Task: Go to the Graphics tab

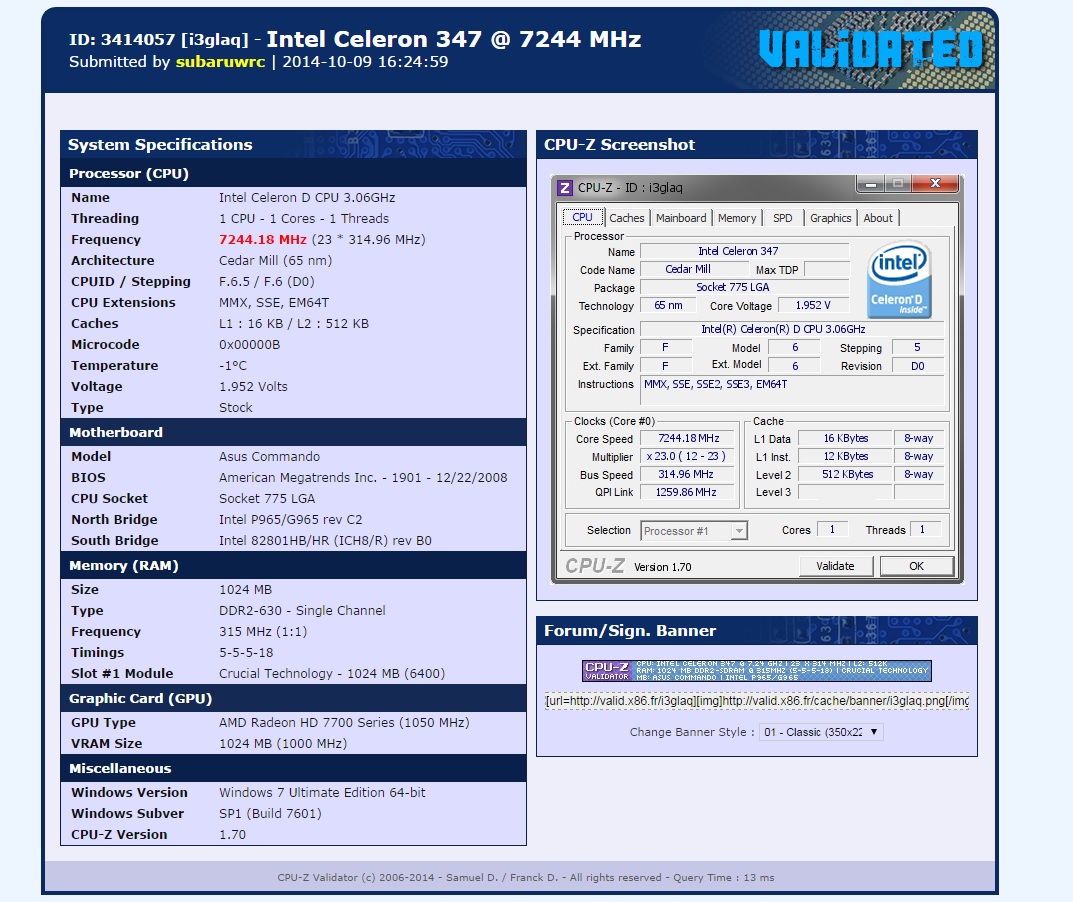Action: [x=831, y=218]
